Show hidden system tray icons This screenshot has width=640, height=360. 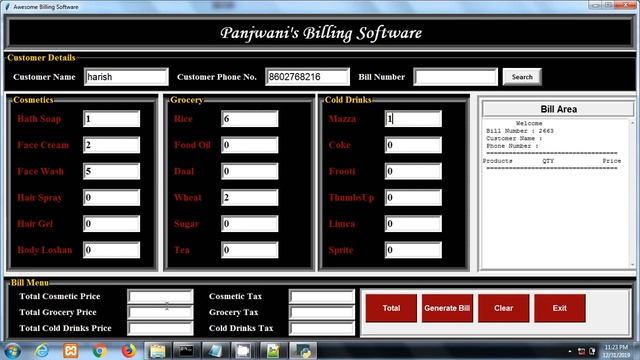tap(570, 351)
